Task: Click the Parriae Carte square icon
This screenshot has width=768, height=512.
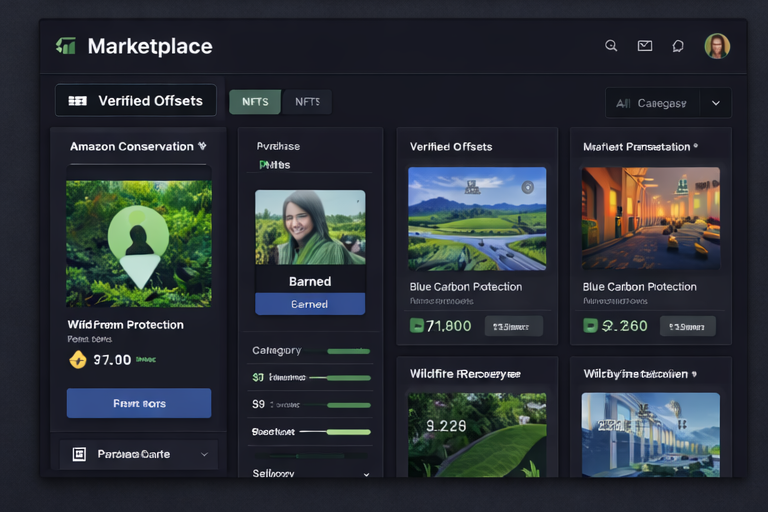Action: [x=79, y=454]
